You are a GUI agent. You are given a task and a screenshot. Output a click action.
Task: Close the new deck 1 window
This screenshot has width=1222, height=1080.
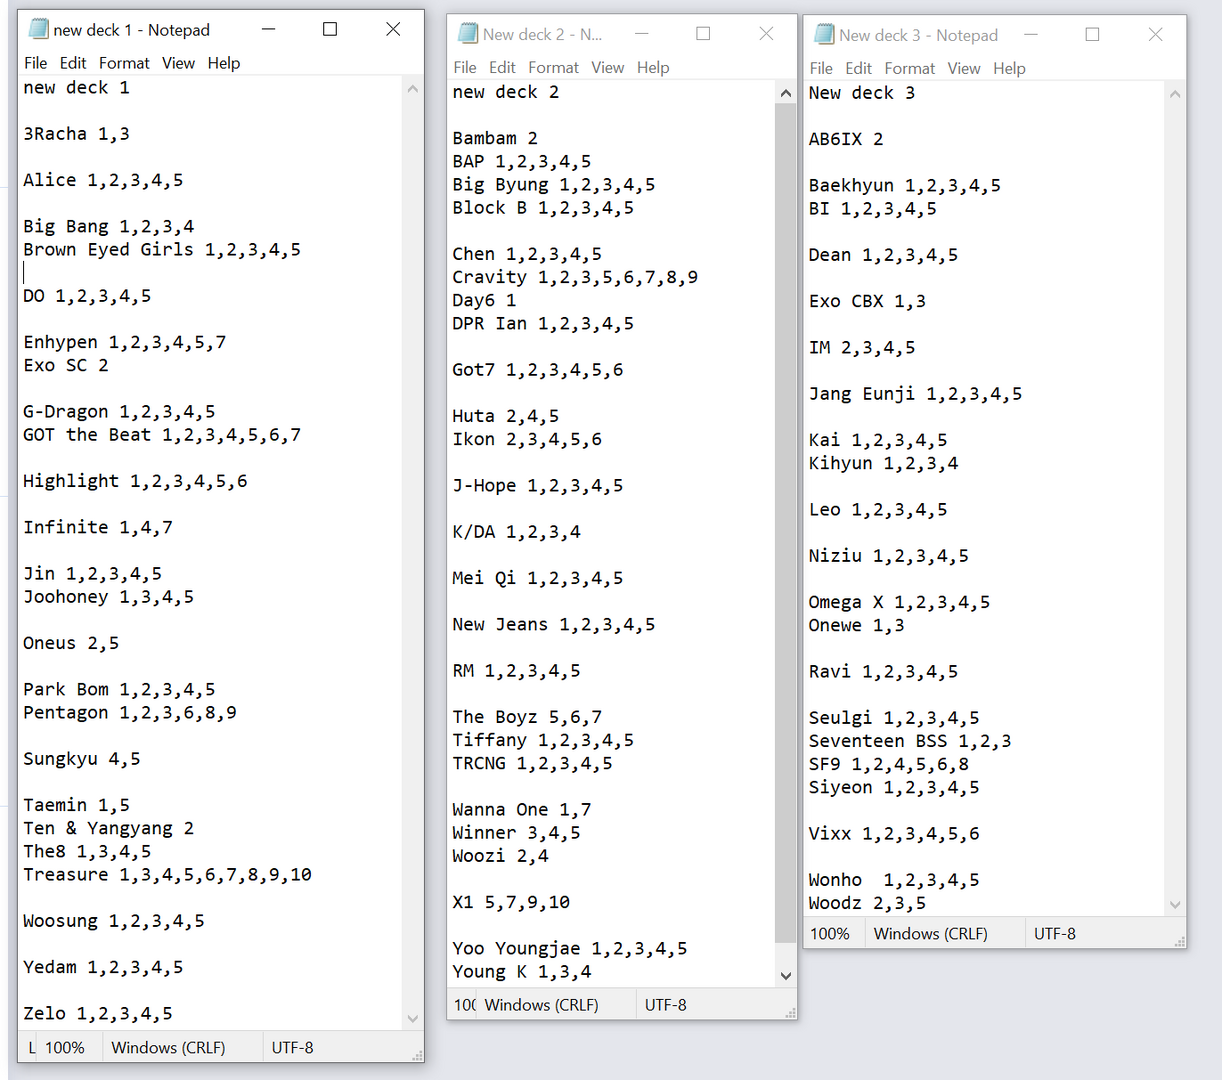pyautogui.click(x=393, y=29)
